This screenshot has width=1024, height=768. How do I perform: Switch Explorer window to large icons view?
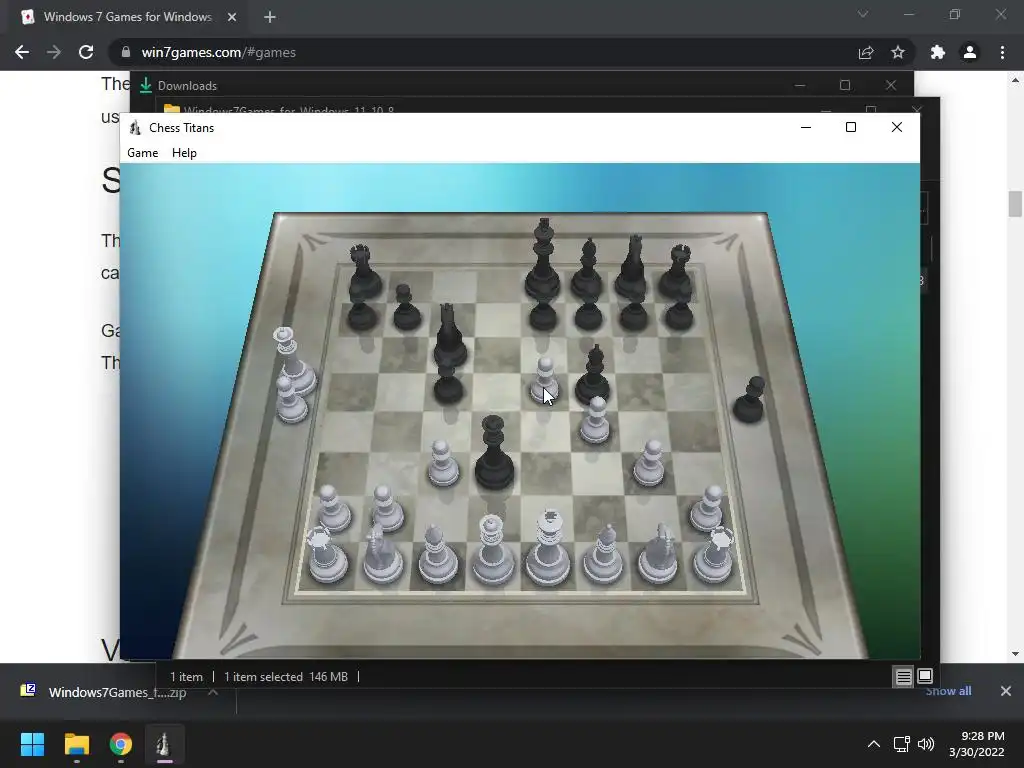tap(925, 676)
